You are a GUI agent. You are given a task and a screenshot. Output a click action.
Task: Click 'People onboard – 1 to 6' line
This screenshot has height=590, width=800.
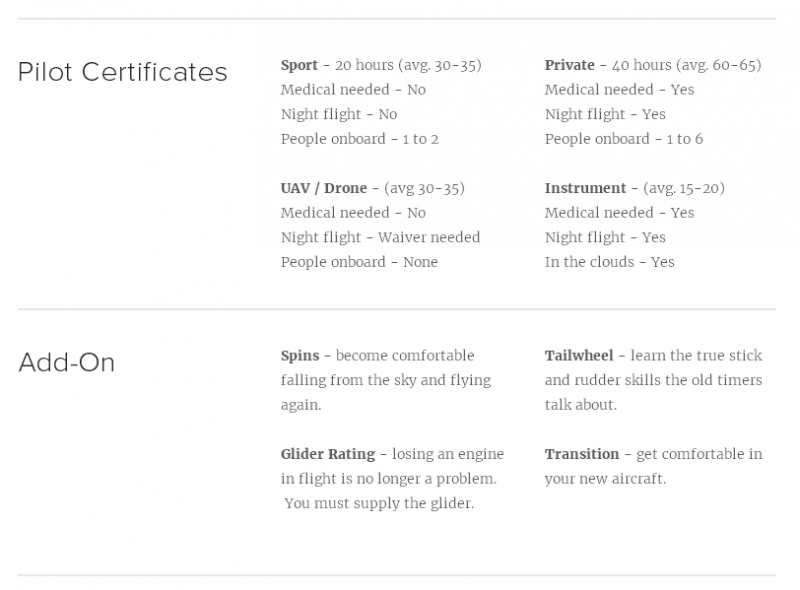point(623,139)
